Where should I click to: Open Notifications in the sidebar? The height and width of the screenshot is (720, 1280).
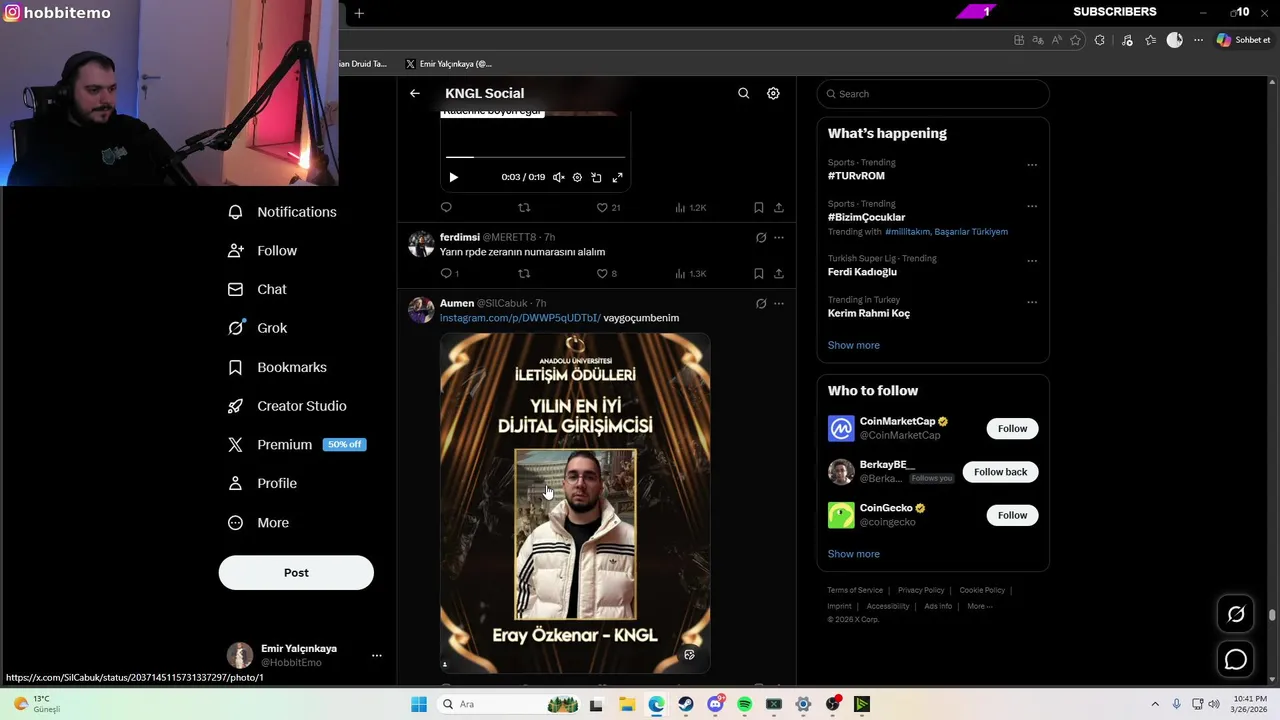(283, 212)
